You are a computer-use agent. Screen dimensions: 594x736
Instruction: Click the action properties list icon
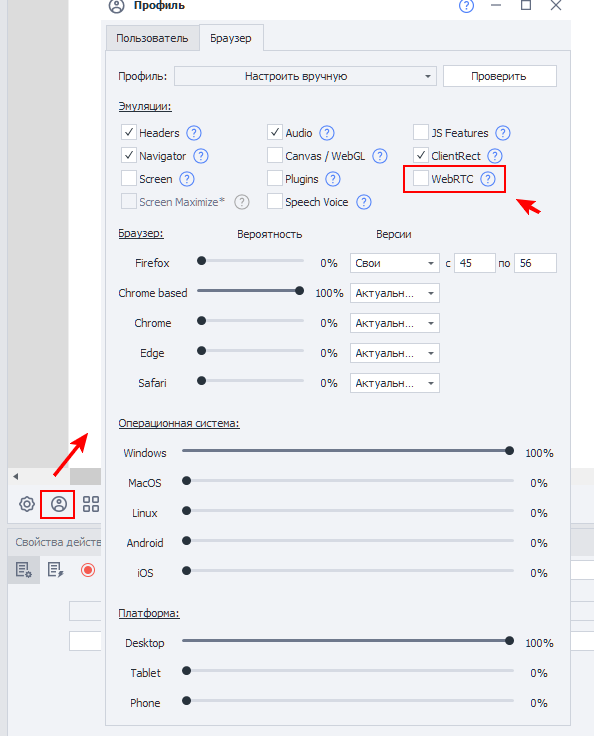click(23, 570)
